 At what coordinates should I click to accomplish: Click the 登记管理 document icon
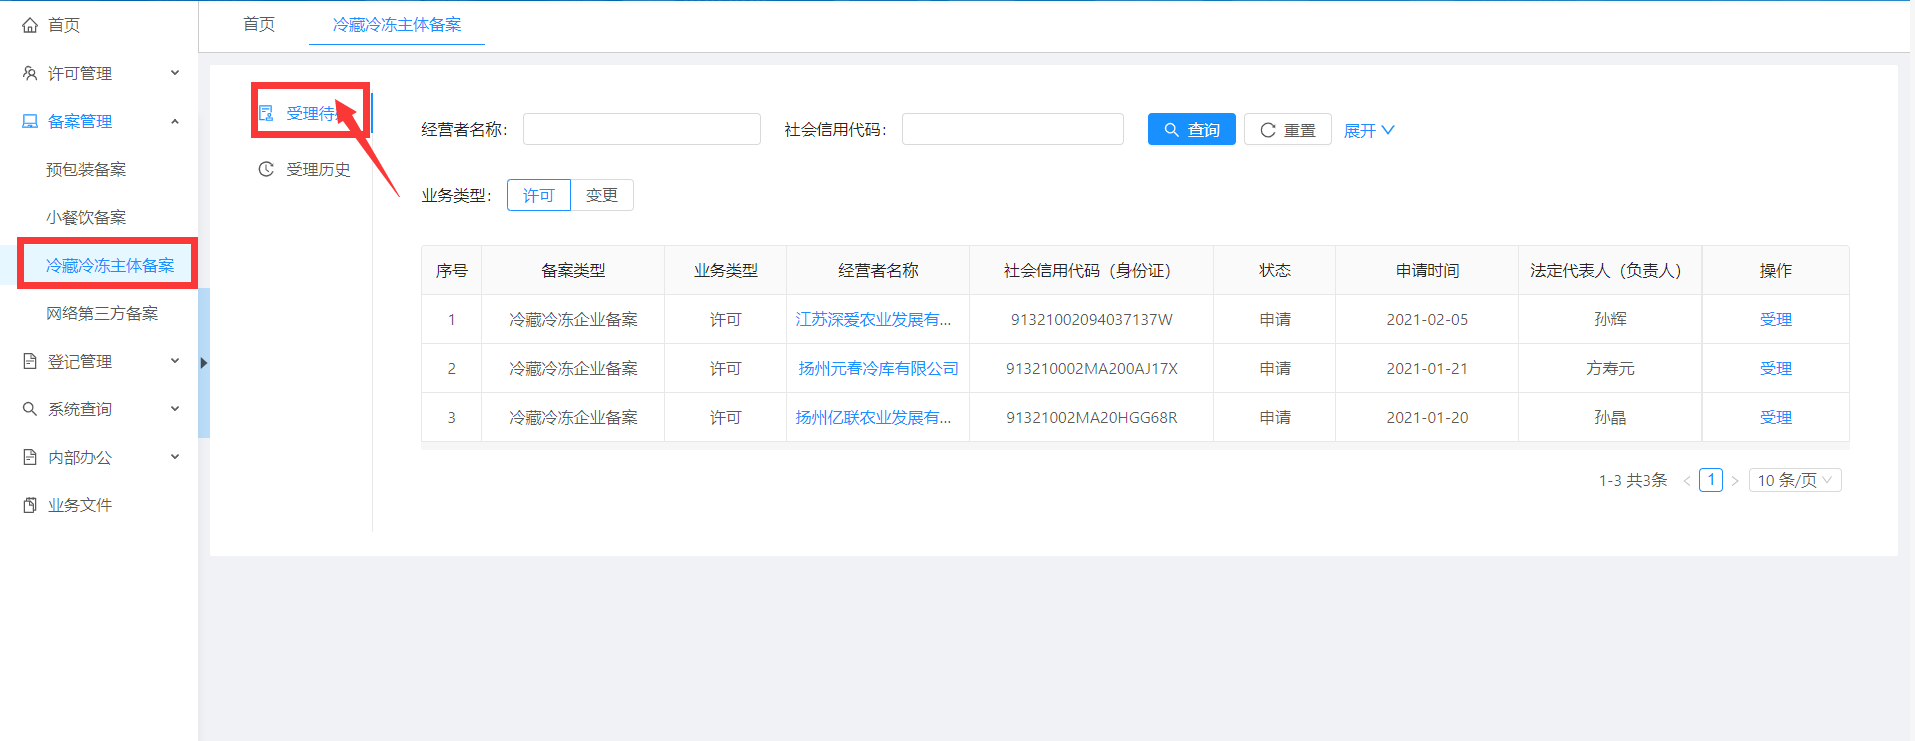30,361
